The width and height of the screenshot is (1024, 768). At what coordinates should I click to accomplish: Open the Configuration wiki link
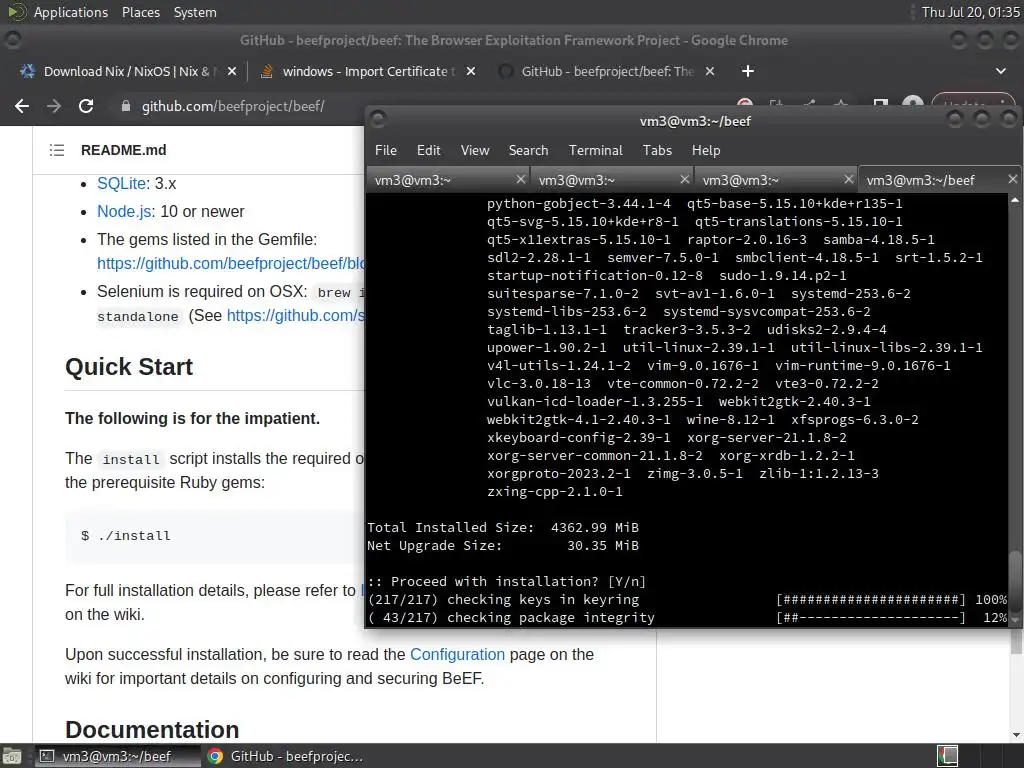coord(457,654)
